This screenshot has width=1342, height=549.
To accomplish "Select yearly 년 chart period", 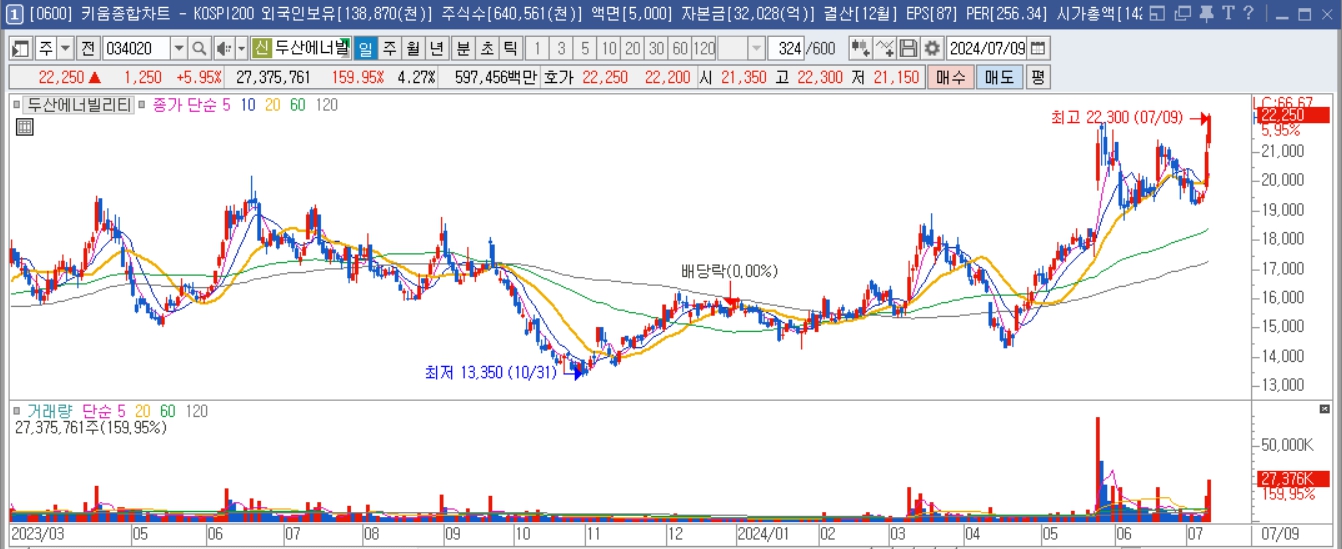I will [x=437, y=49].
